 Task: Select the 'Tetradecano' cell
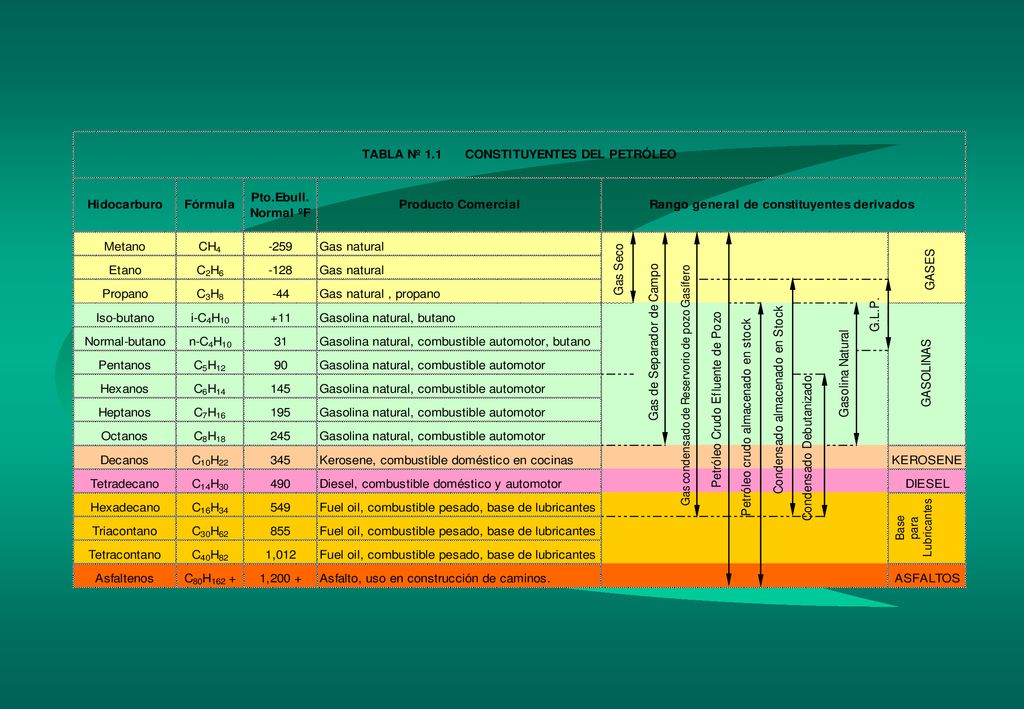click(125, 483)
